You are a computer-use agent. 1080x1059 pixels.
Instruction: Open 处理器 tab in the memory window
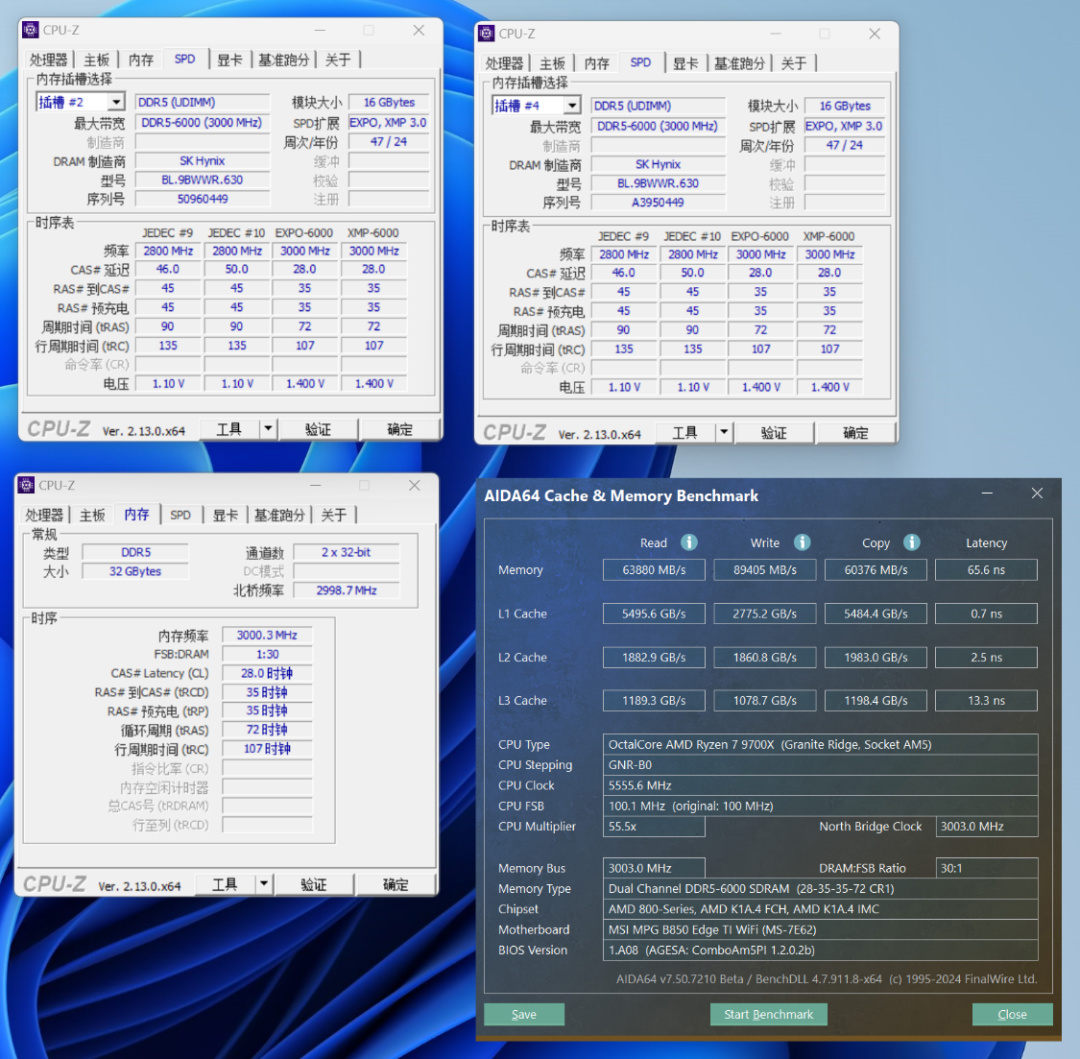(44, 514)
